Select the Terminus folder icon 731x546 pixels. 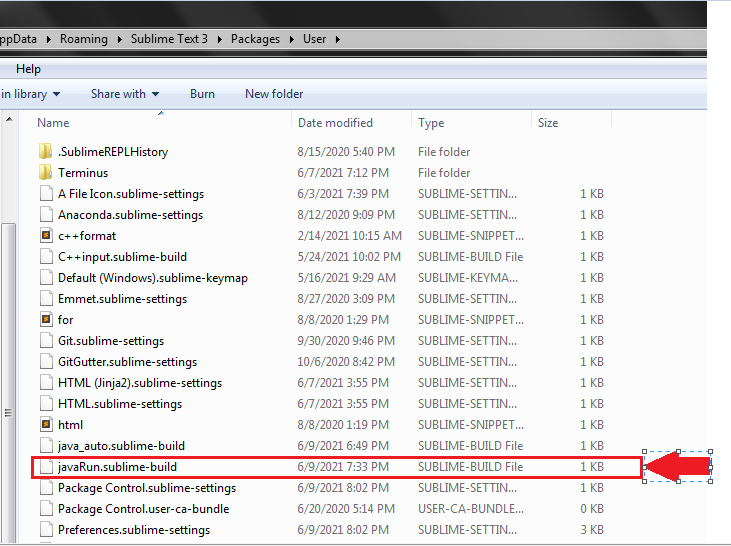(45, 173)
